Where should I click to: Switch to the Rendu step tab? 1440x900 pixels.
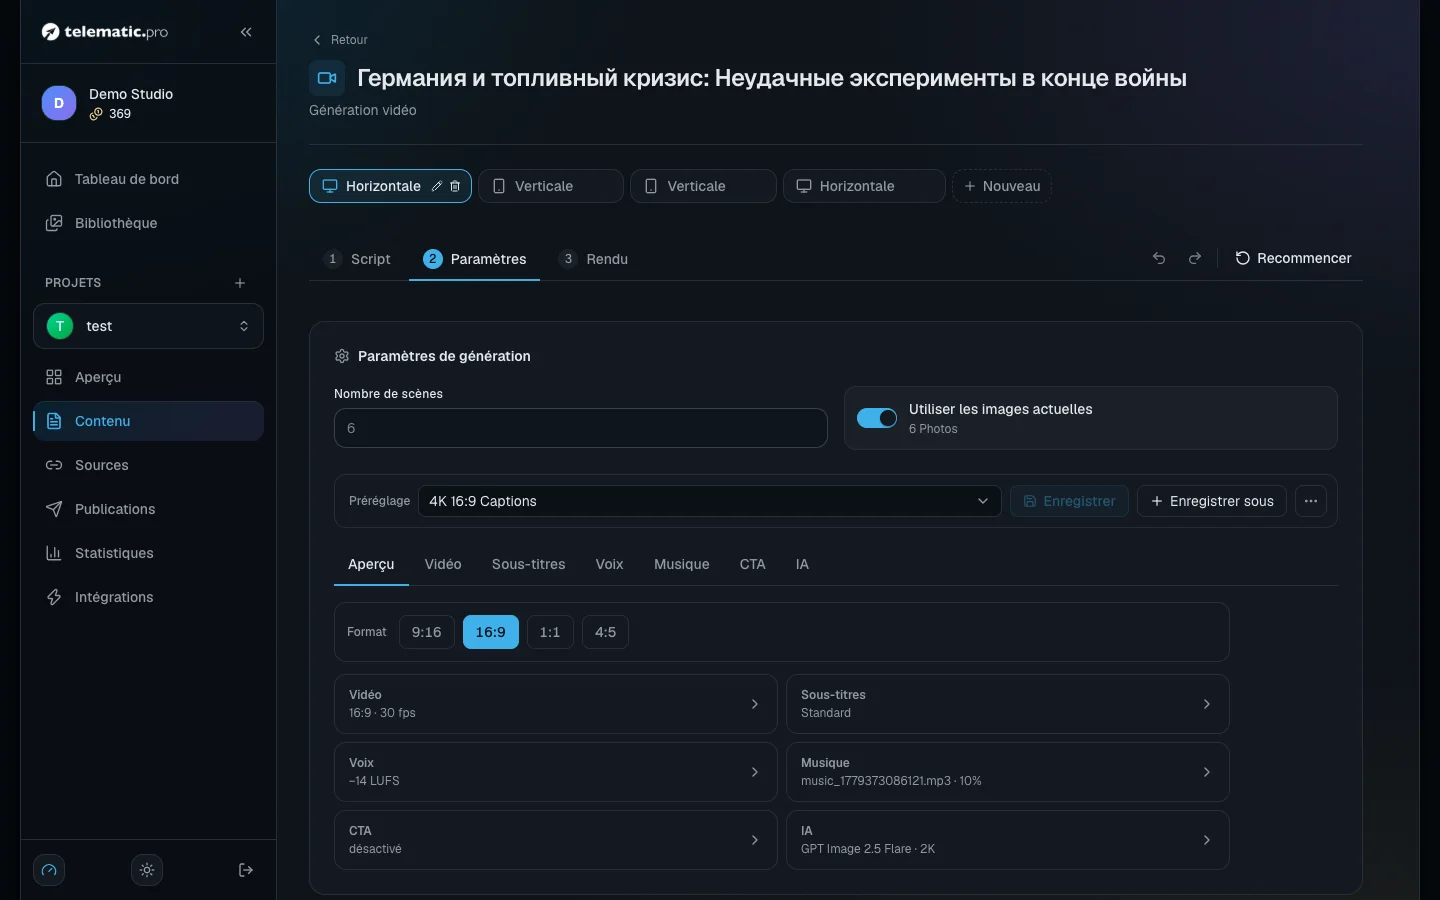click(x=594, y=259)
